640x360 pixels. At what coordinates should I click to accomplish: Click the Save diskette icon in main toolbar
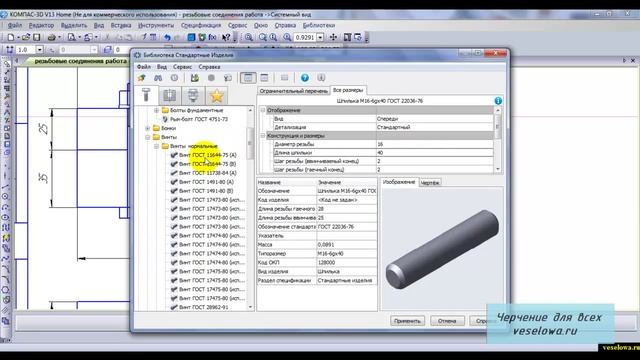click(x=37, y=37)
